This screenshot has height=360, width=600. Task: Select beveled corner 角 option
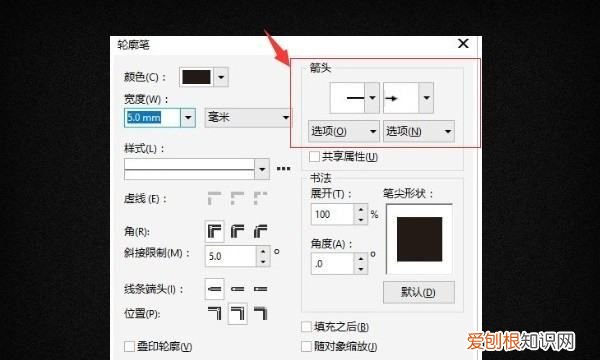click(x=260, y=231)
